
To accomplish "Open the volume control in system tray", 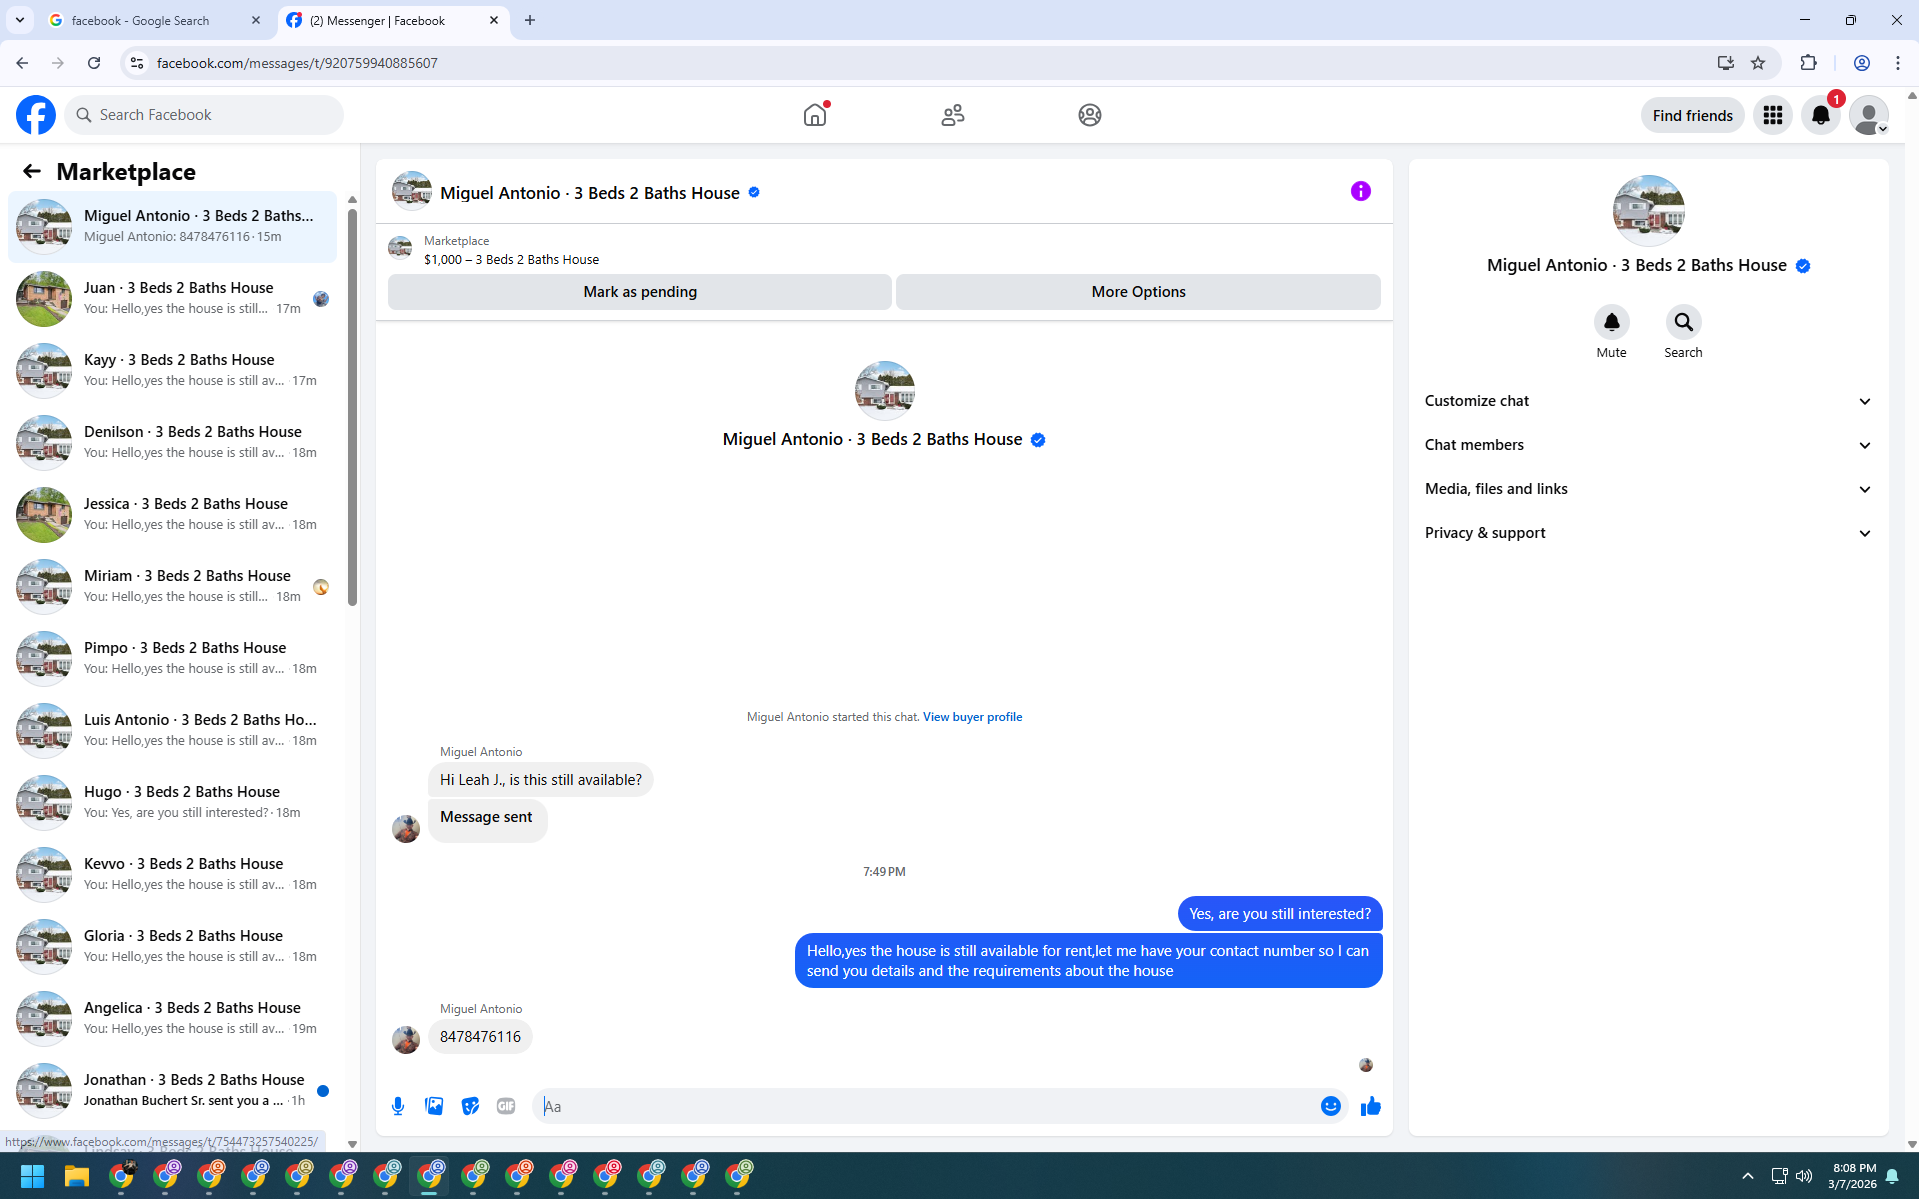I will [1804, 1176].
